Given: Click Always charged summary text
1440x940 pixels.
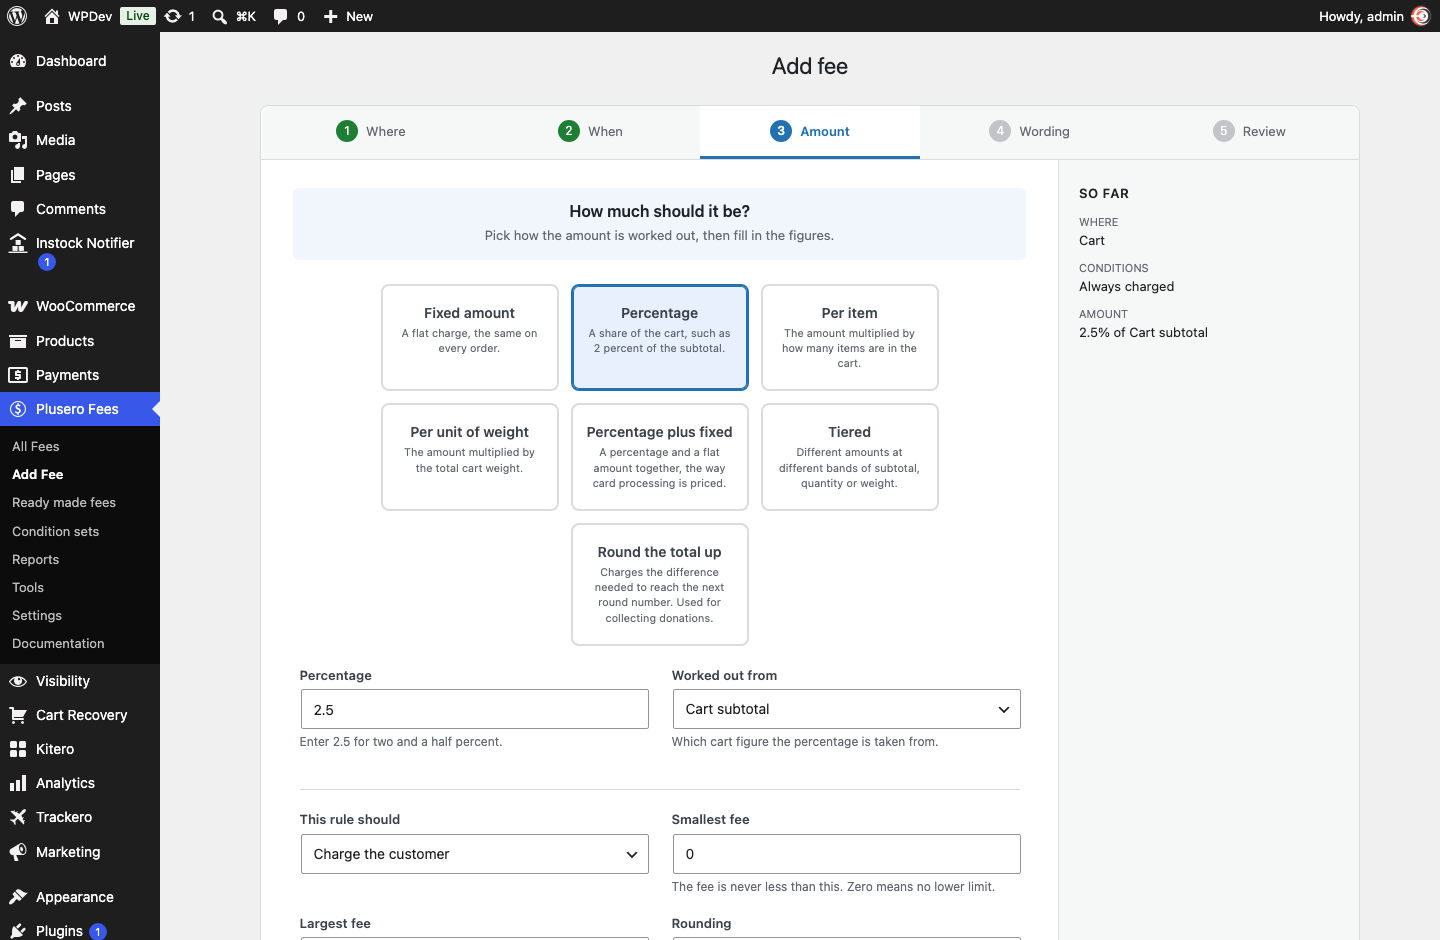Looking at the screenshot, I should coord(1127,286).
